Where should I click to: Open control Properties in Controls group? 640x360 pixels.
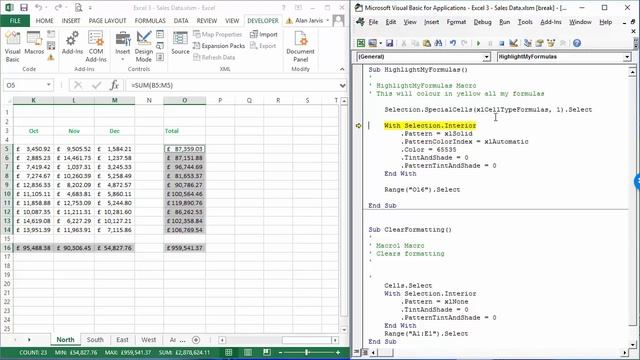click(x=160, y=34)
